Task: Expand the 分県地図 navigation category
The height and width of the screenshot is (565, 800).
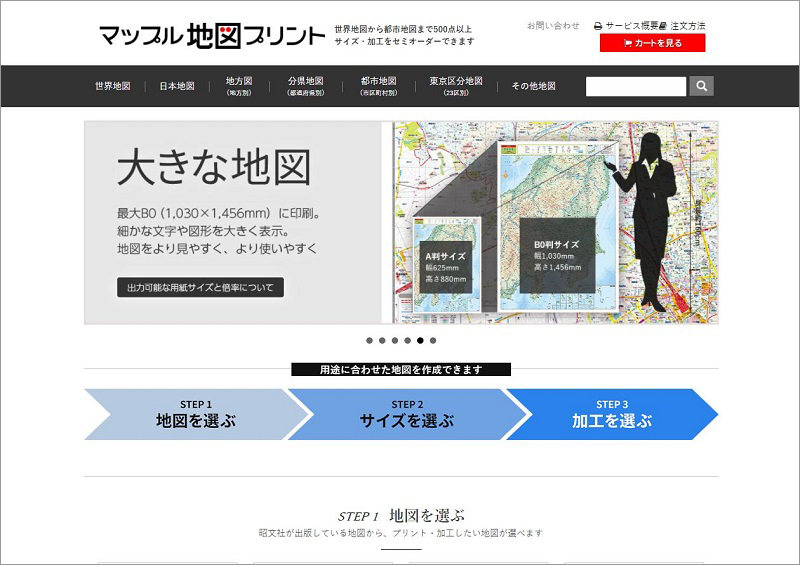Action: (x=305, y=86)
